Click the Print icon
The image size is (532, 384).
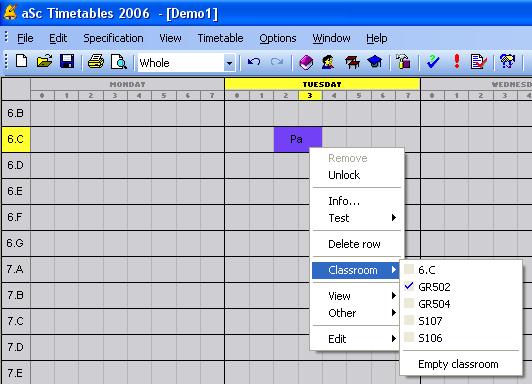point(96,62)
